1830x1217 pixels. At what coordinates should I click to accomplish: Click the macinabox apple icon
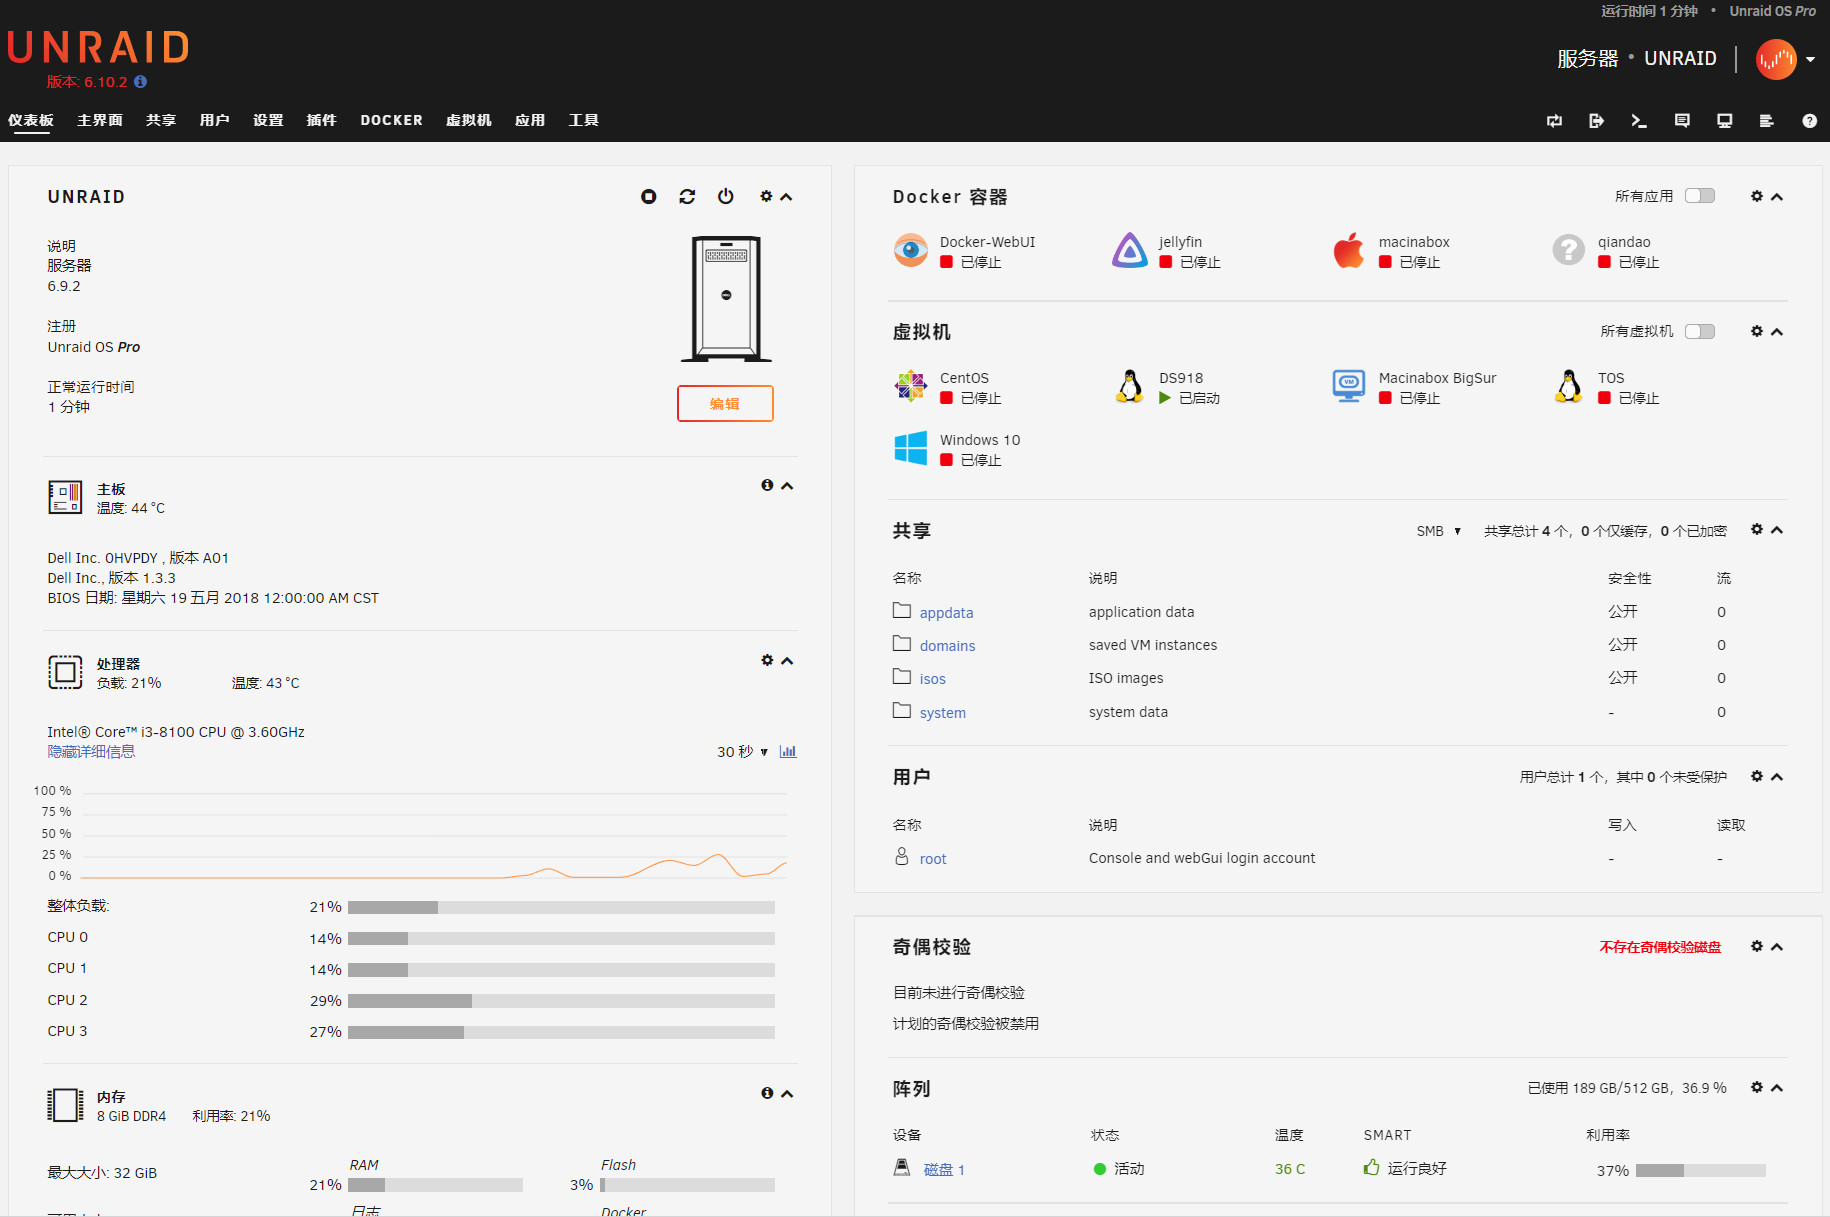coord(1349,250)
